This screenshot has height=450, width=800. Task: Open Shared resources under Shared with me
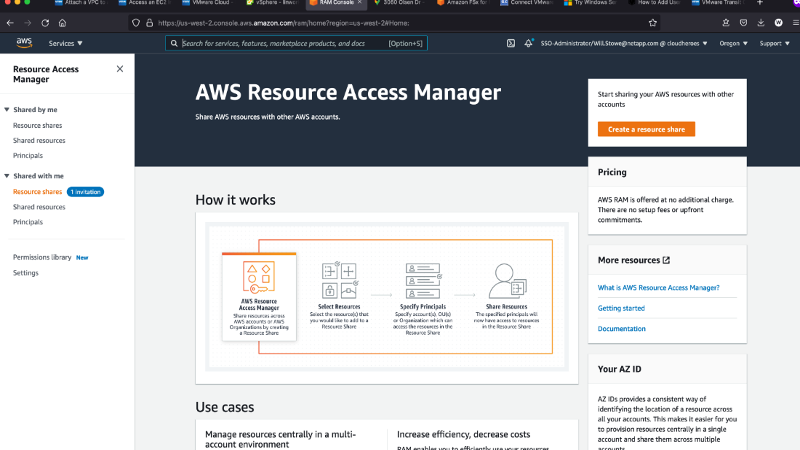click(x=39, y=207)
